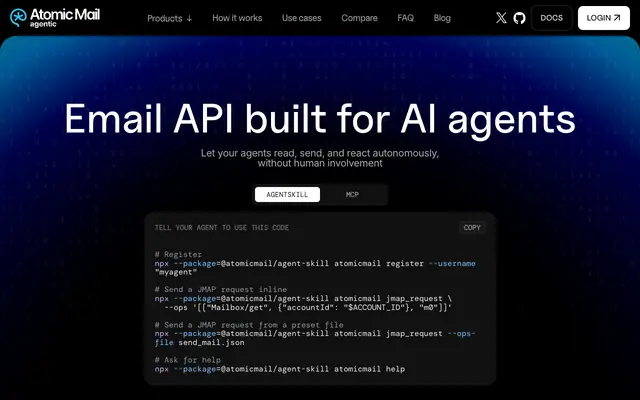Click the 'send_mail.json' file name
The image size is (640, 400).
211,342
